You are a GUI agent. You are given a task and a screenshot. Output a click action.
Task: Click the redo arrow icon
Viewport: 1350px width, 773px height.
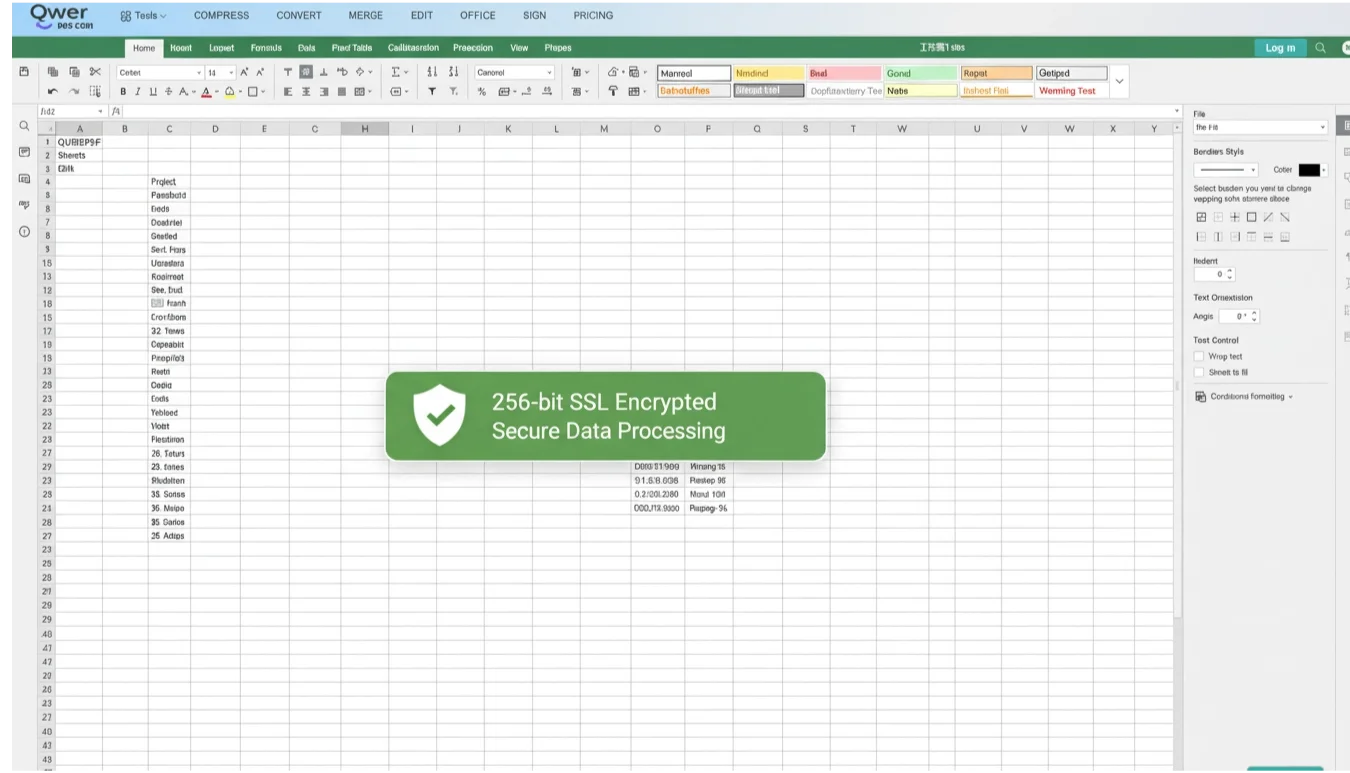point(73,91)
